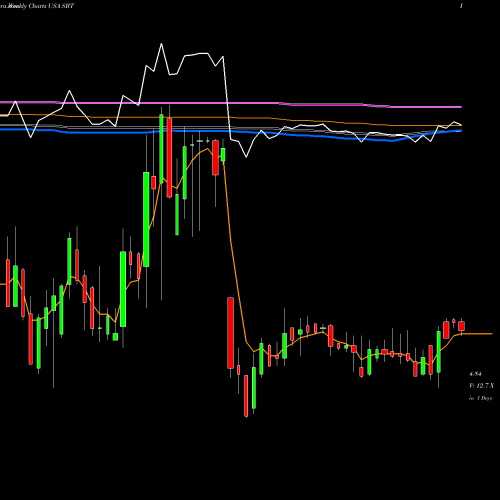Click the lowest red candlestick at chart bottom

(x=246, y=396)
